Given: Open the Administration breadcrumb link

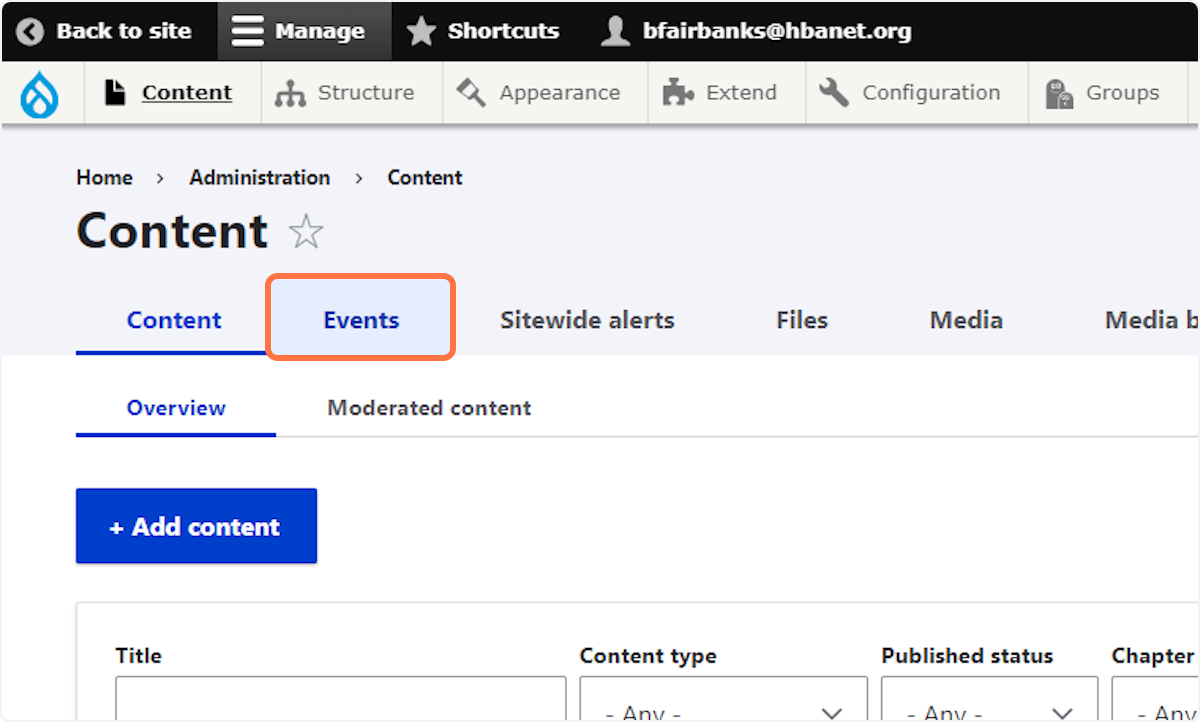Looking at the screenshot, I should (x=259, y=177).
